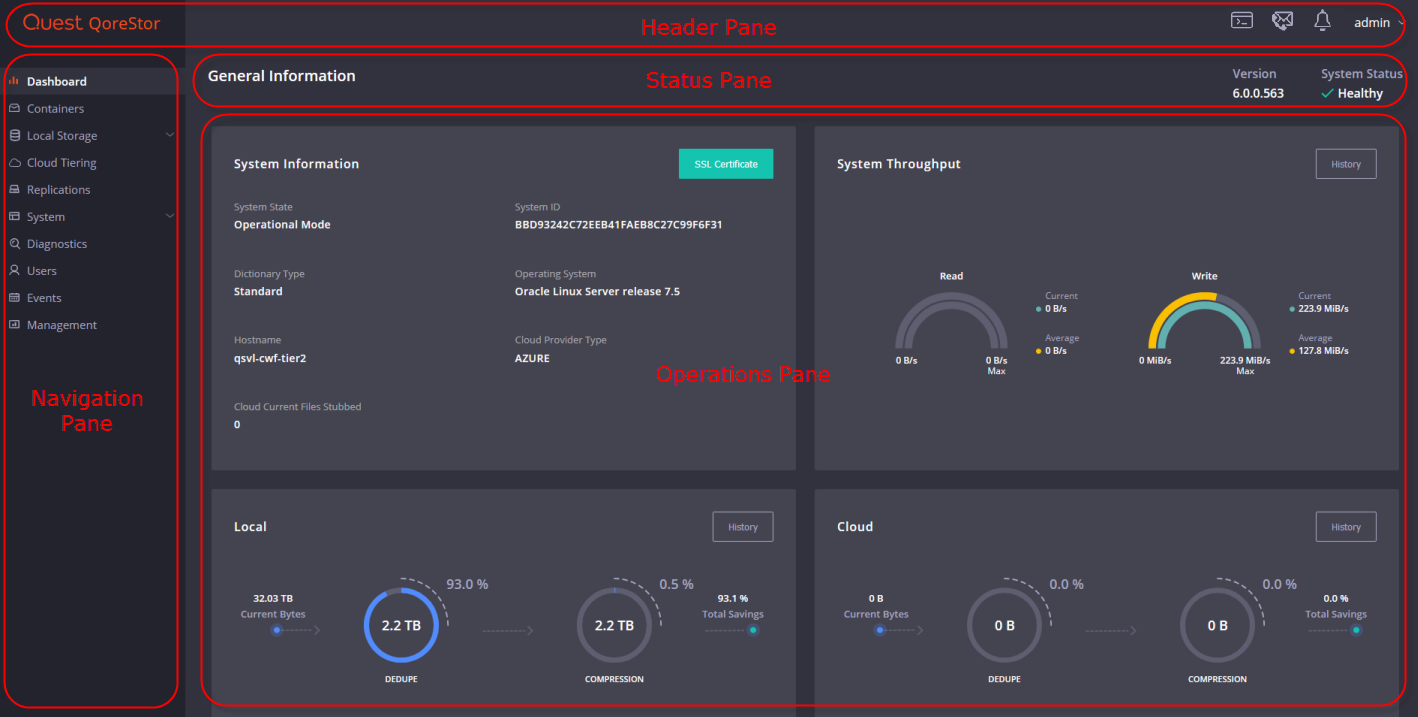This screenshot has height=717, width=1418.
Task: Open History for Local storage panel
Action: (743, 527)
